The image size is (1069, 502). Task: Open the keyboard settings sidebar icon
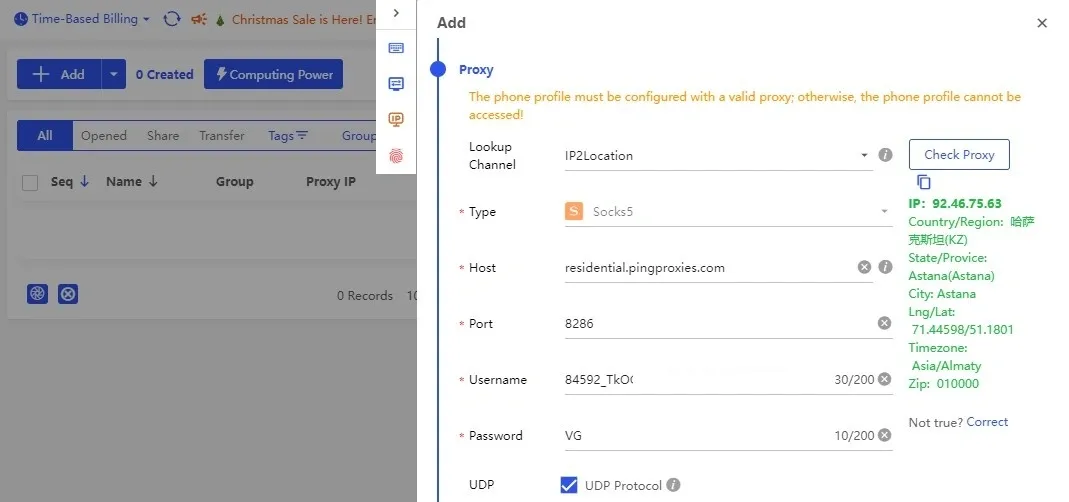click(x=396, y=48)
